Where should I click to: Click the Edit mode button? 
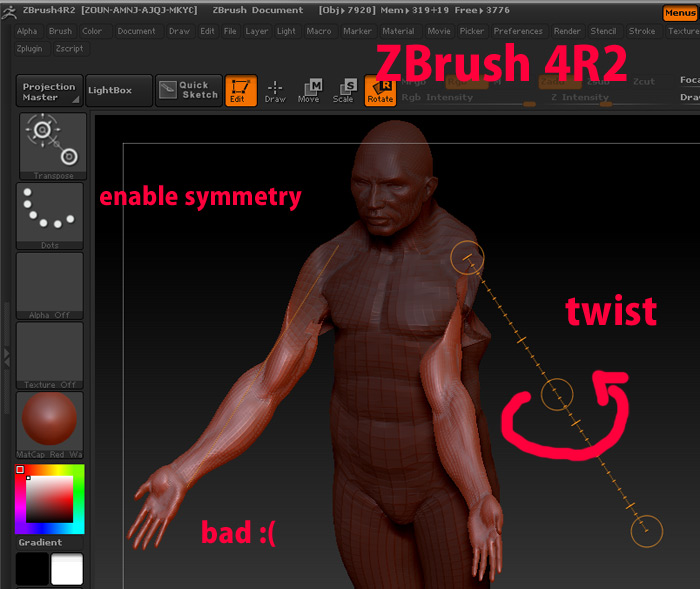point(241,91)
